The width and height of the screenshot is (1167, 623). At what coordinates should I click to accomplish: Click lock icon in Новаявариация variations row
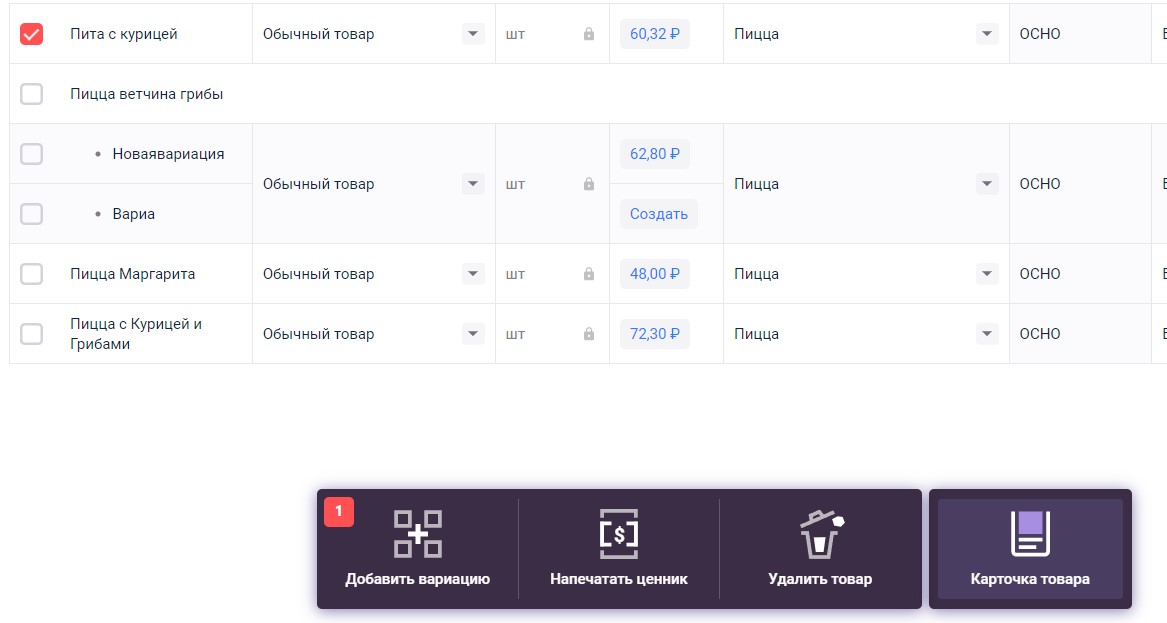point(589,184)
